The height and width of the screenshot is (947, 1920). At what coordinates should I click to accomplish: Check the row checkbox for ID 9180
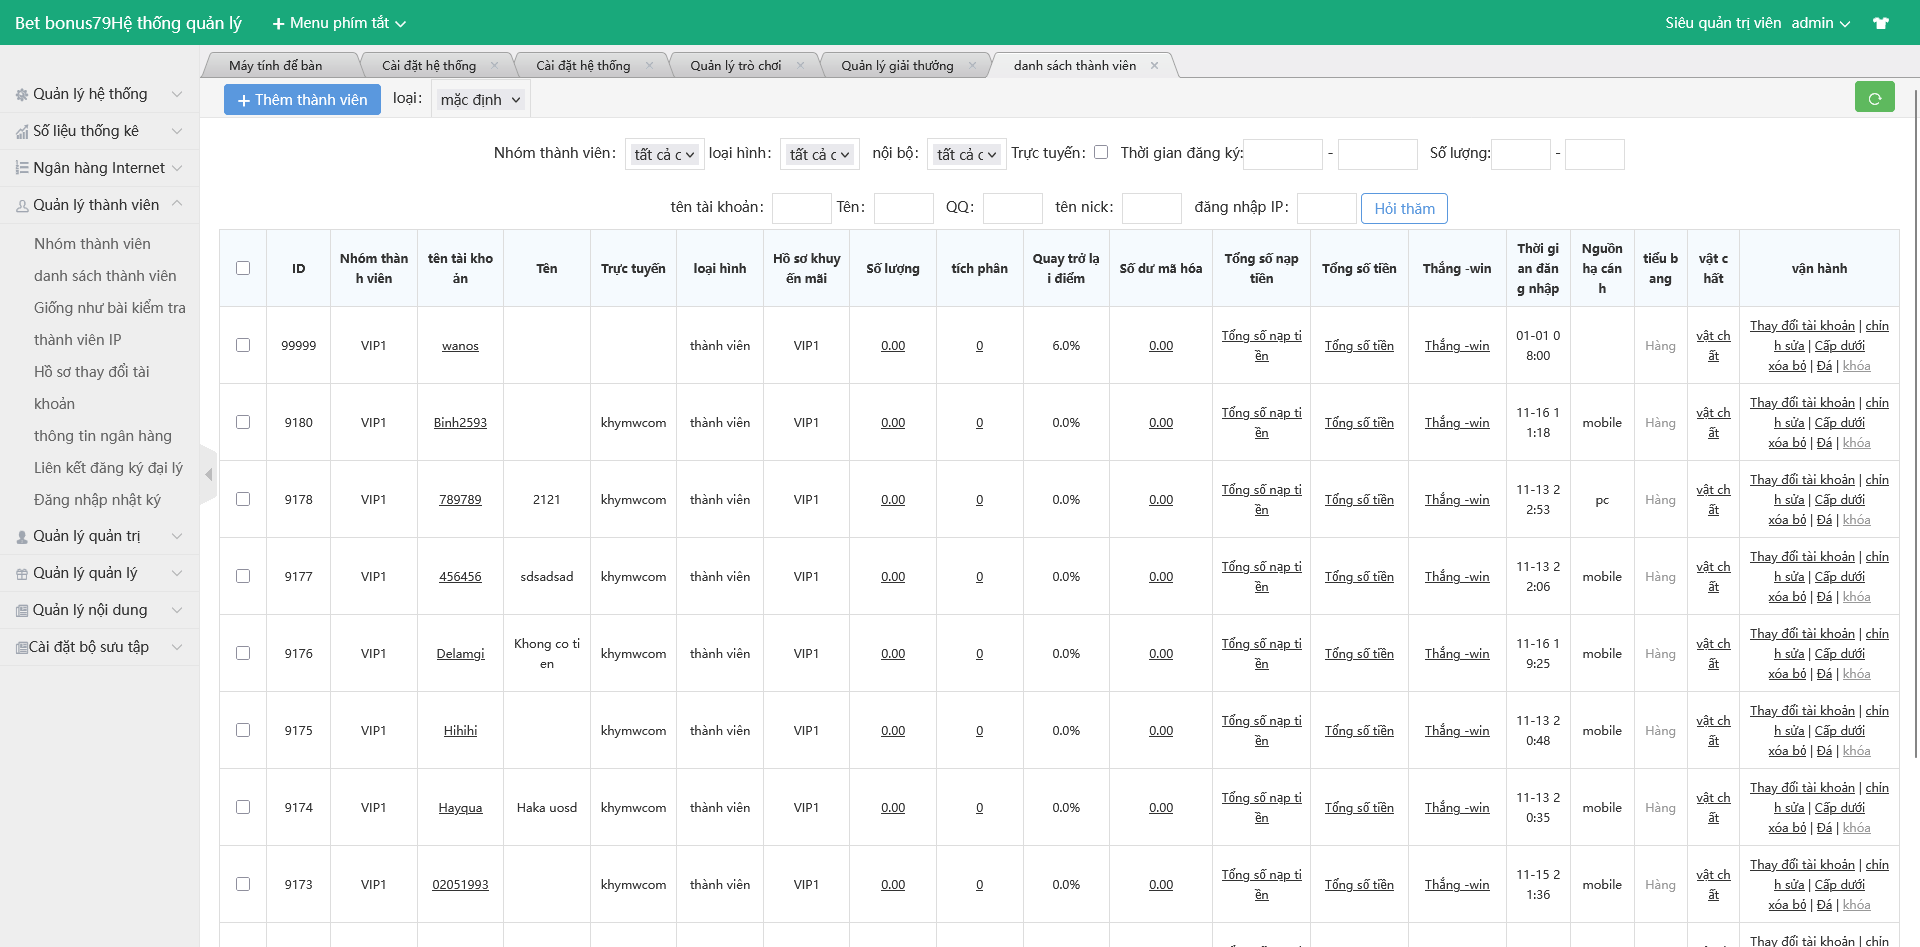(243, 422)
